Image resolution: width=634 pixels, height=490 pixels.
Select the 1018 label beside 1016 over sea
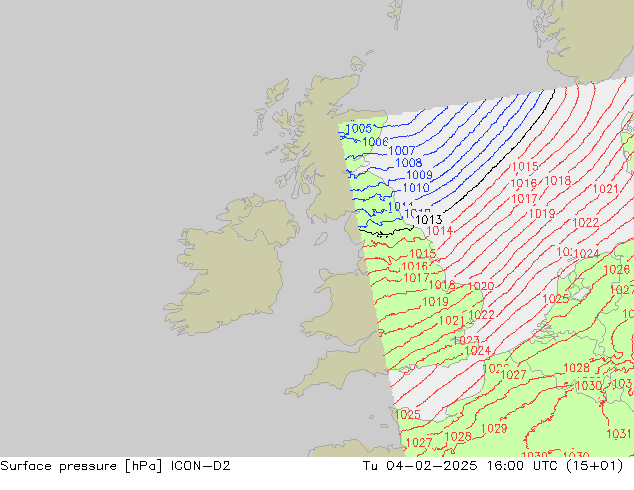tap(558, 181)
